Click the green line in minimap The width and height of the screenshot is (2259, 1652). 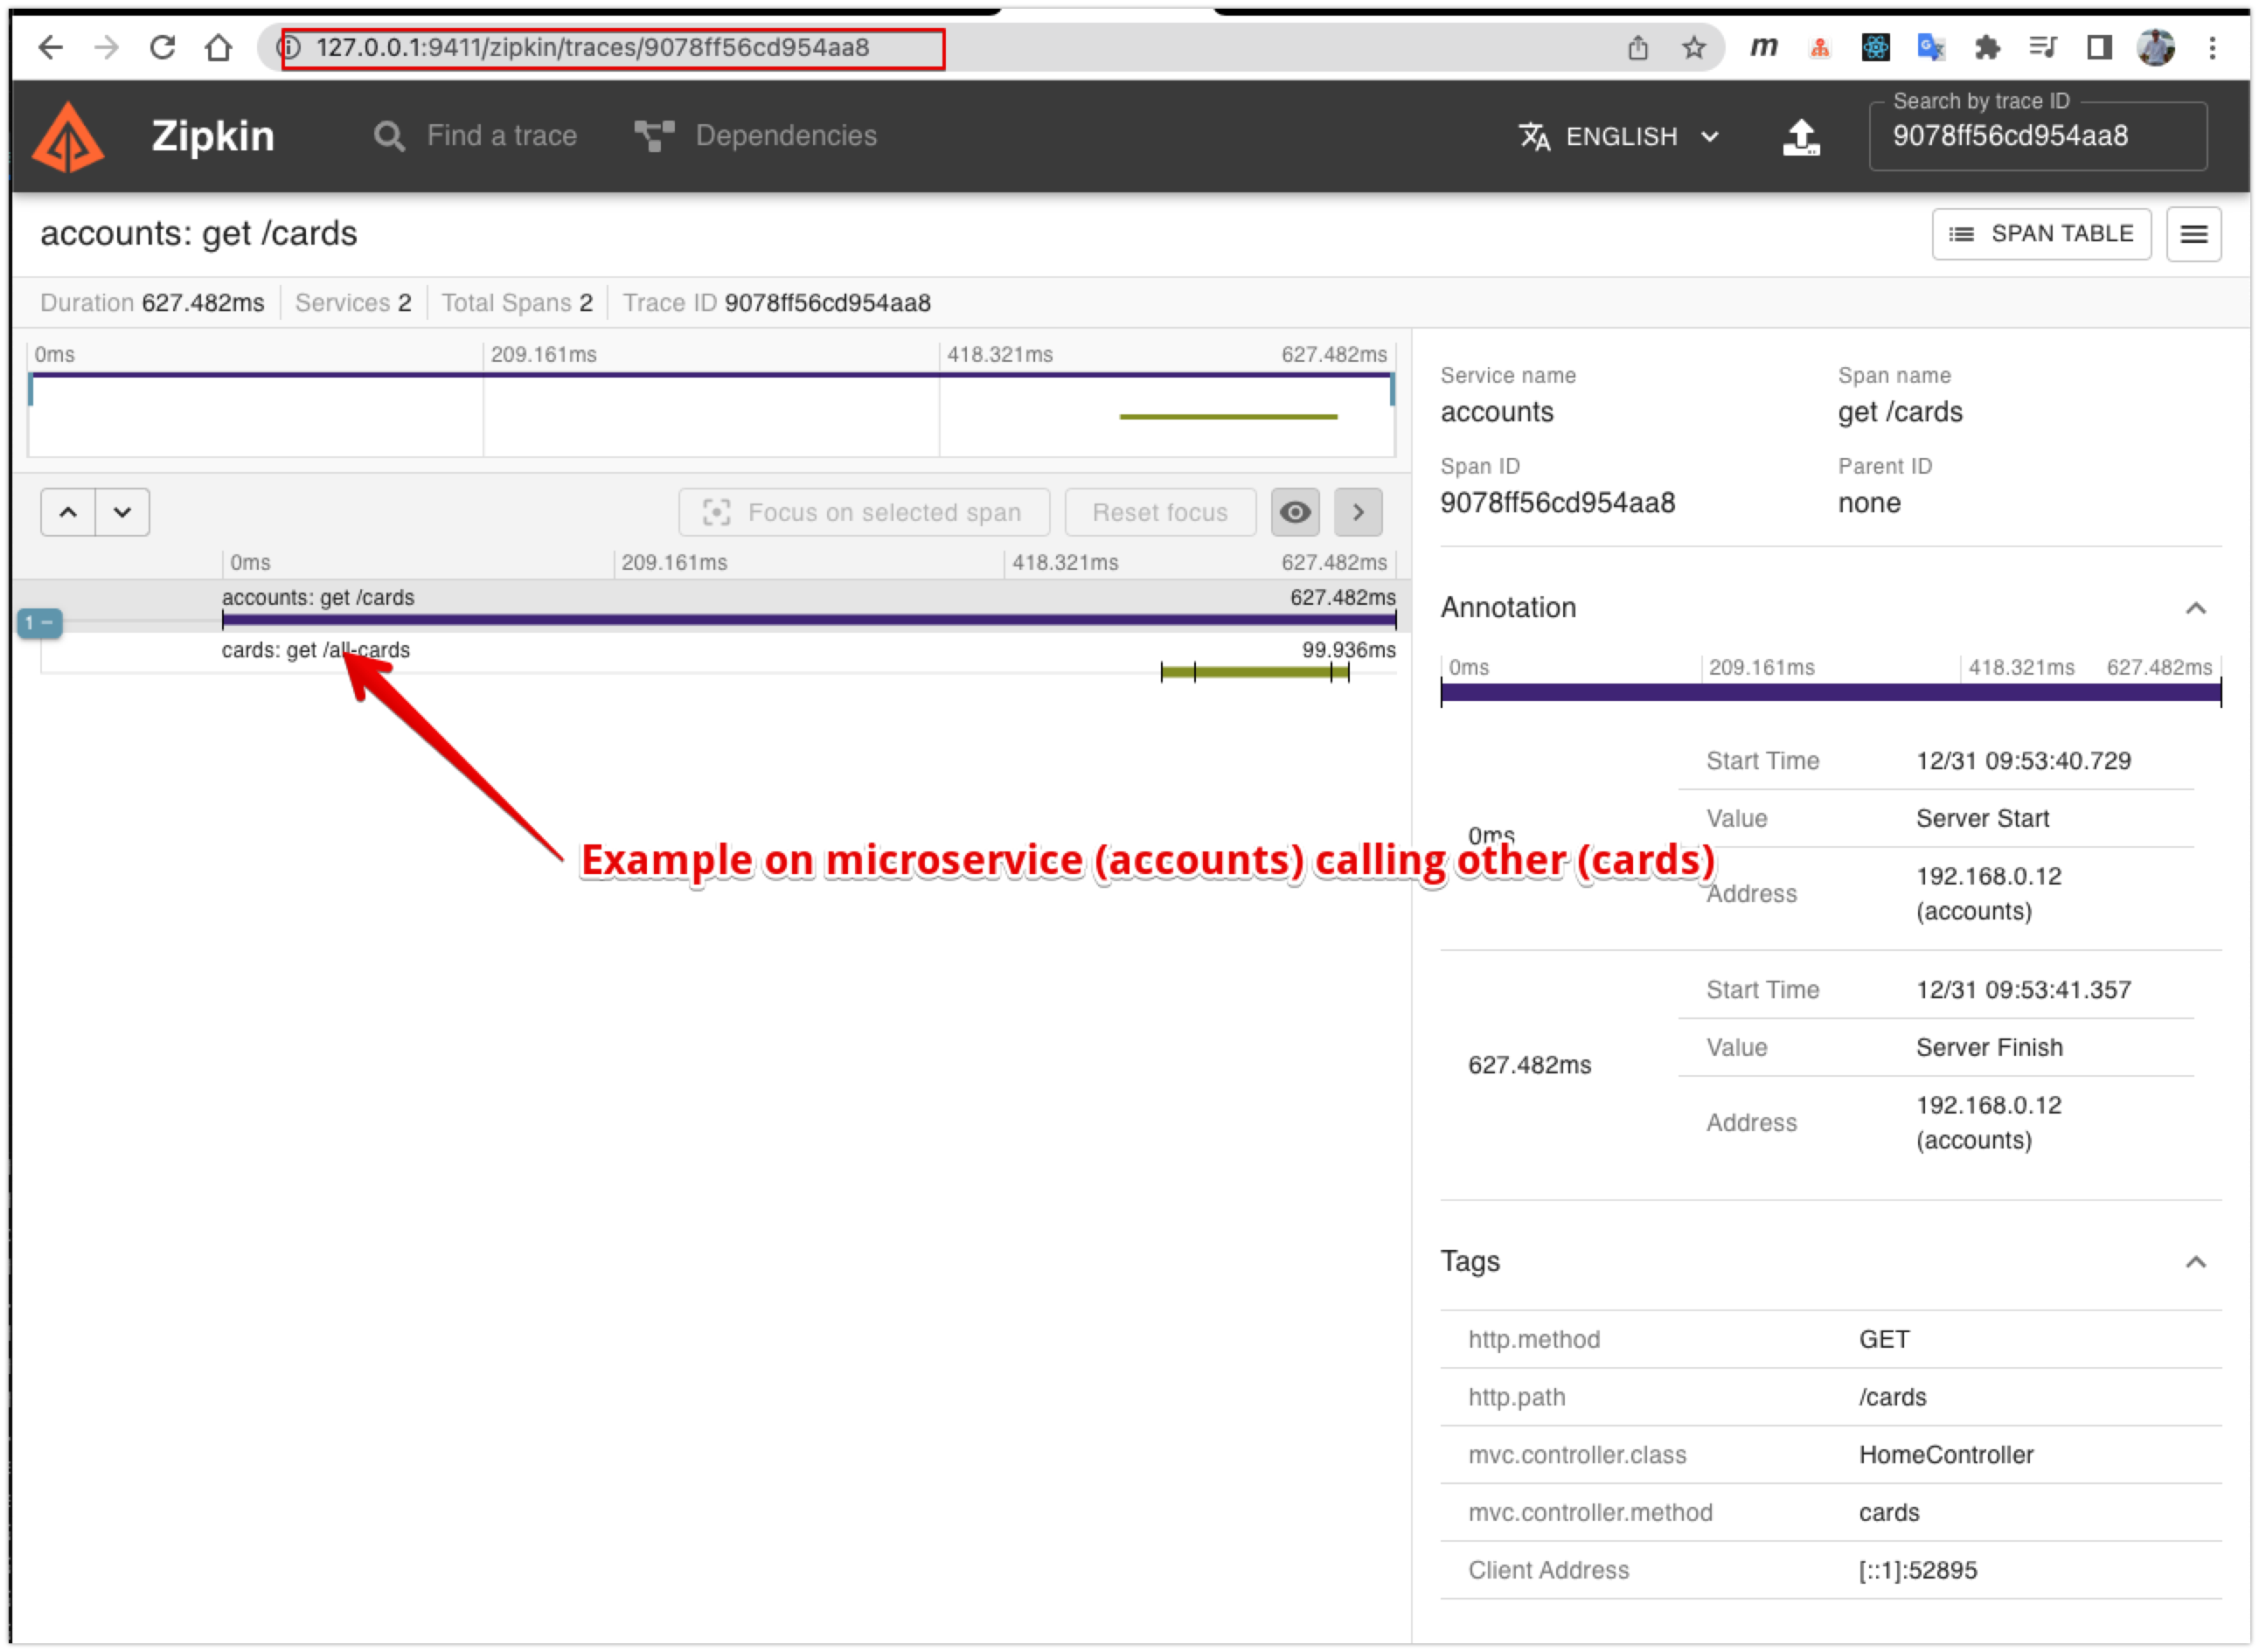(1228, 416)
